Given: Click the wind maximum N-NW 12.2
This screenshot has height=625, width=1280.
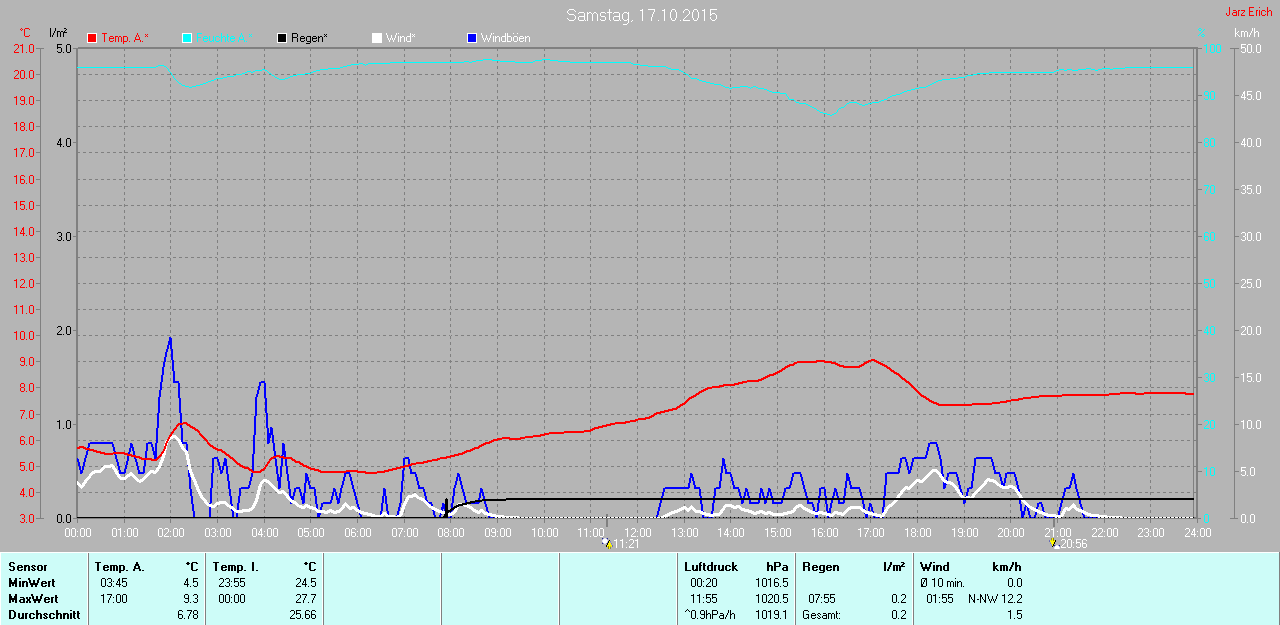Looking at the screenshot, I should pyautogui.click(x=995, y=599).
